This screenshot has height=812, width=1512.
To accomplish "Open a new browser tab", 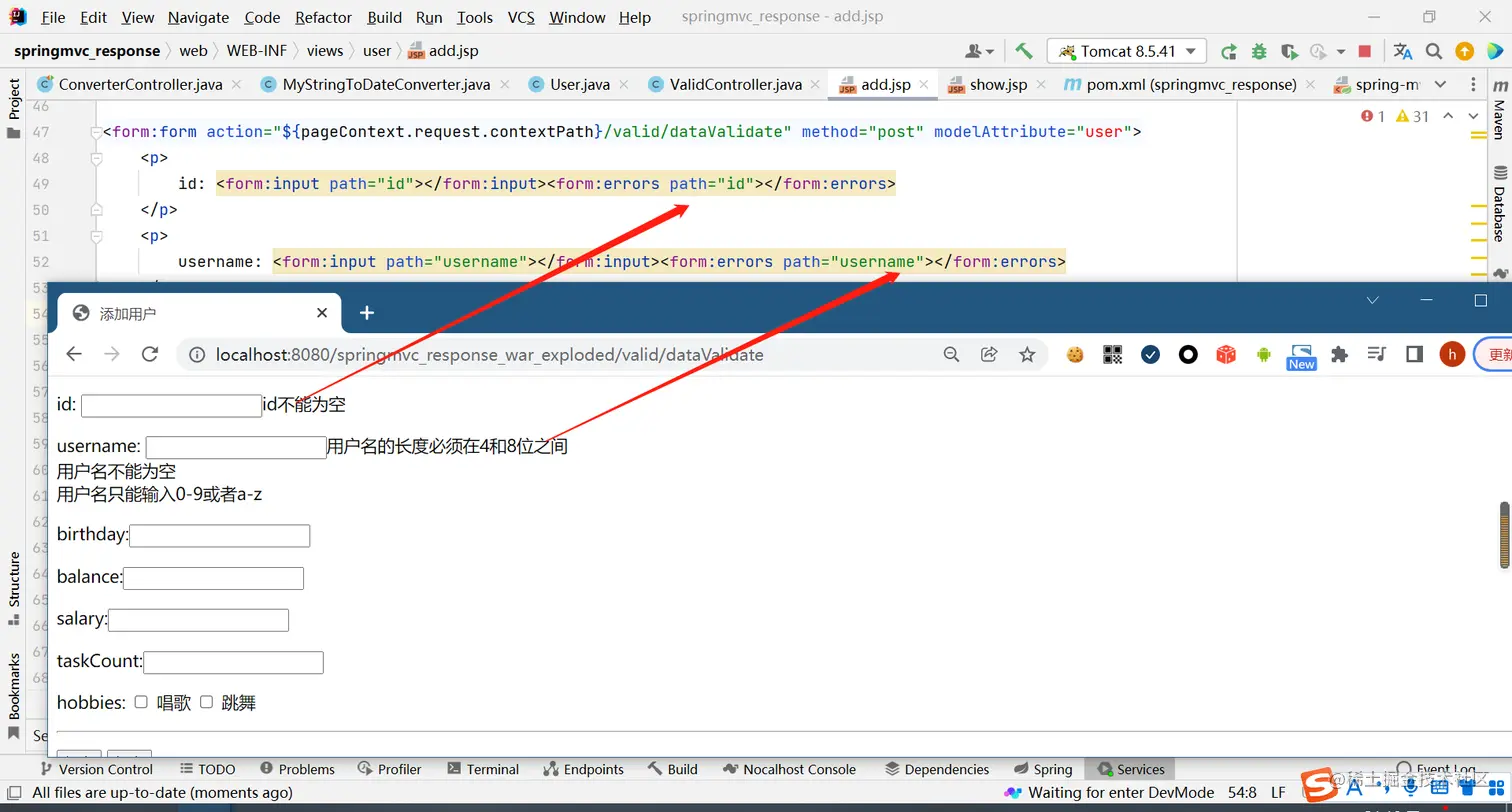I will (366, 313).
